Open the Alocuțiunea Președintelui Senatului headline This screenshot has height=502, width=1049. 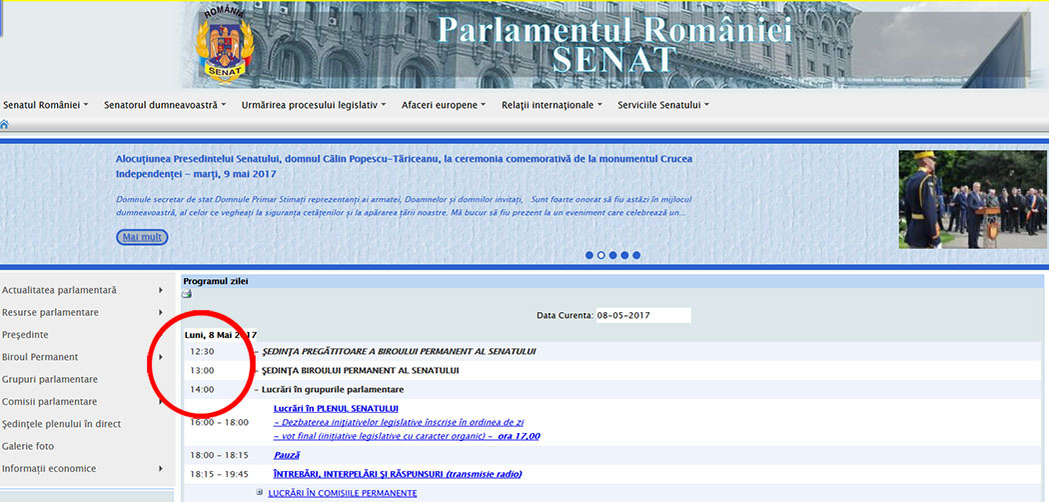point(404,166)
